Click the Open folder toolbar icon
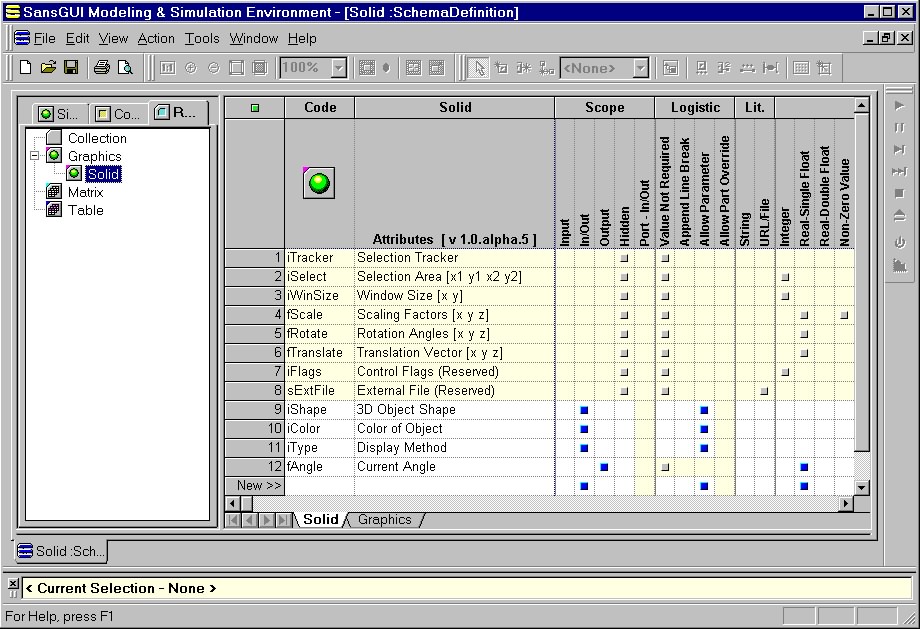Screen dimensions: 920x629 coord(48,68)
